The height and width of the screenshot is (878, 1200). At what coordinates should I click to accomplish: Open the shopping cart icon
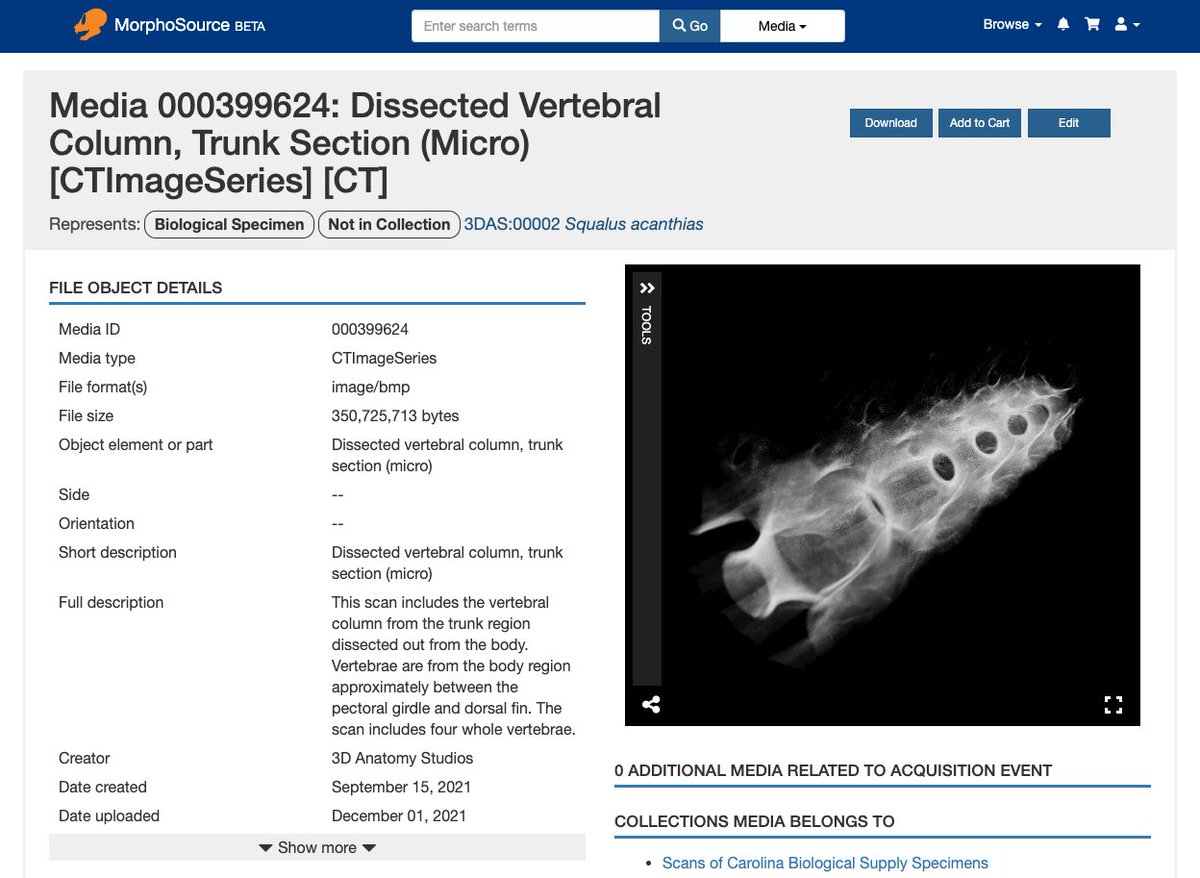1092,25
